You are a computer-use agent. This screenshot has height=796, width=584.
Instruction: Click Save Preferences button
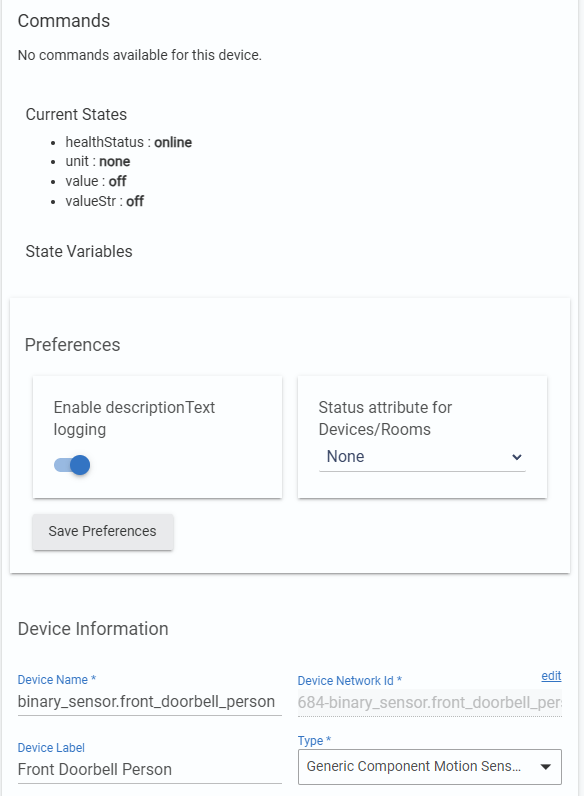(x=103, y=532)
